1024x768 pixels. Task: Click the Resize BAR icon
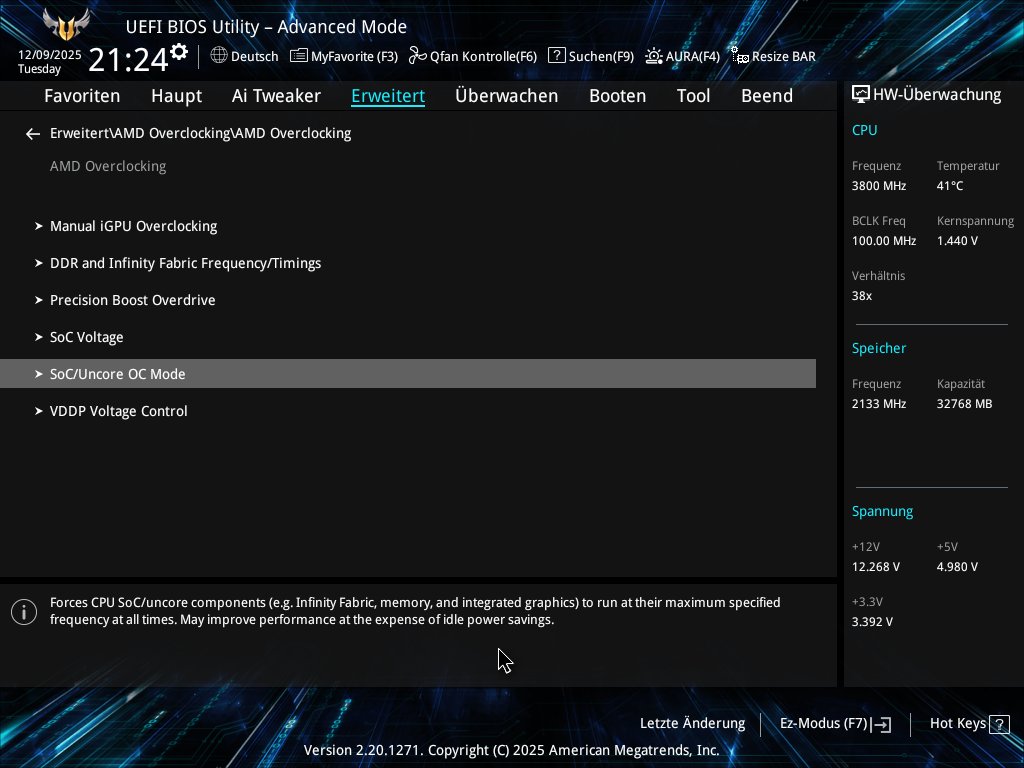tap(739, 56)
